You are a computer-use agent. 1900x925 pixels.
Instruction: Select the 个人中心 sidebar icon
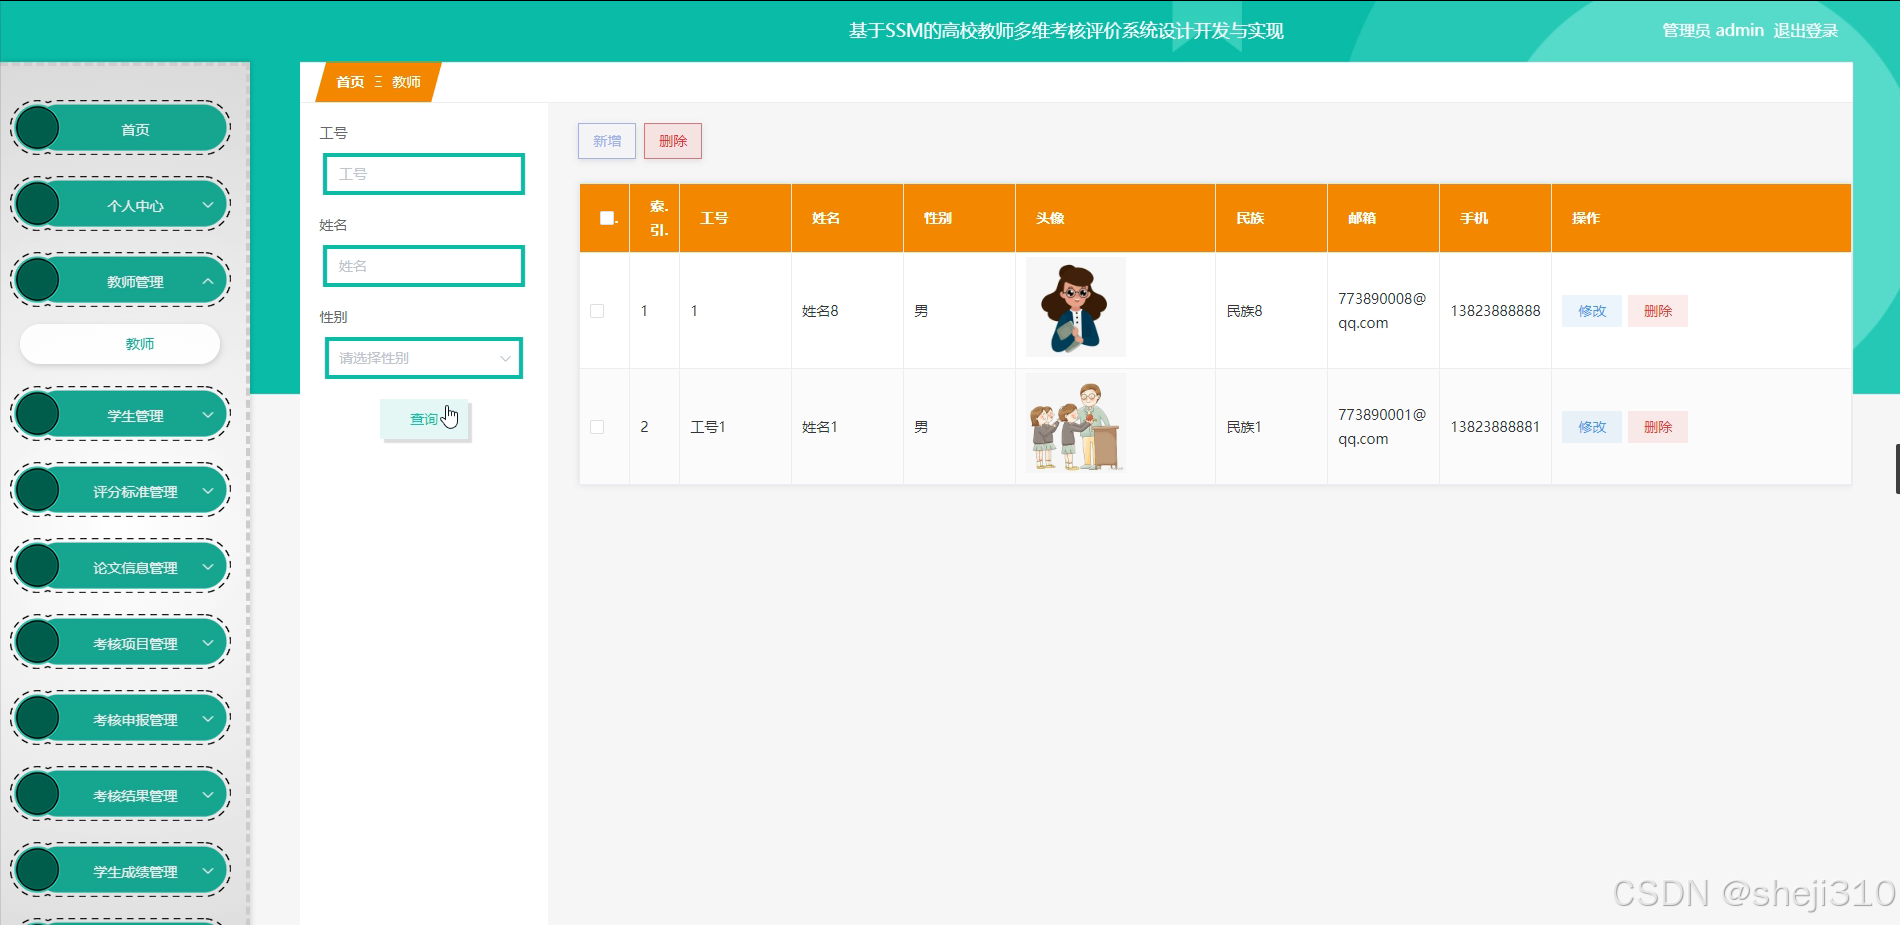click(x=37, y=204)
